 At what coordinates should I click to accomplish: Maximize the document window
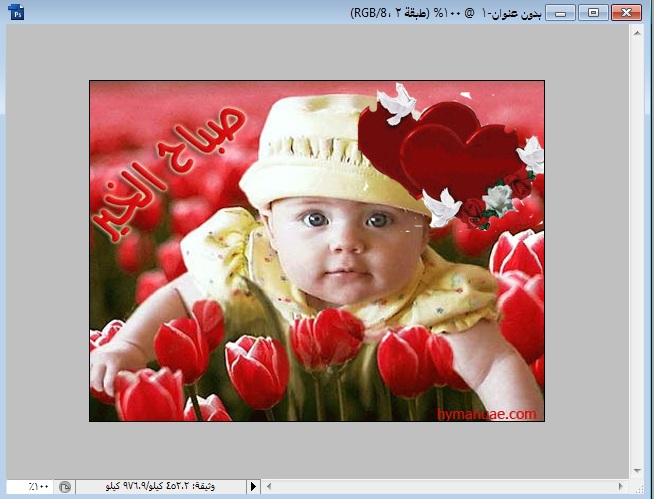(x=593, y=12)
